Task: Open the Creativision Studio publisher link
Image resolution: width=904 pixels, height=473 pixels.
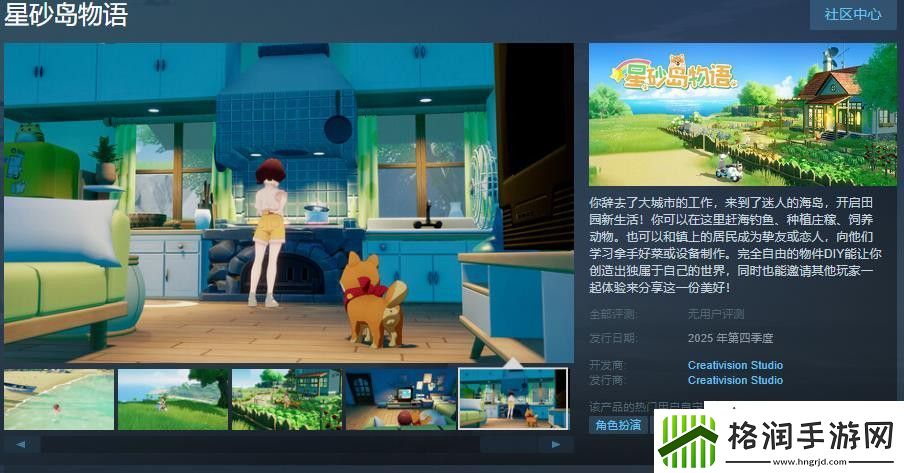Action: pos(735,380)
